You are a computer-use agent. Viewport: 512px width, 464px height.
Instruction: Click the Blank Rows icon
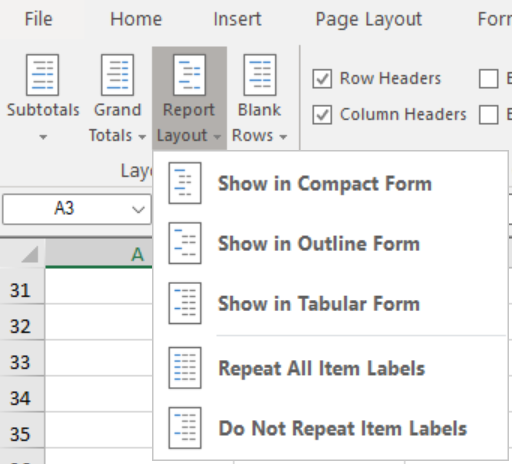(260, 75)
